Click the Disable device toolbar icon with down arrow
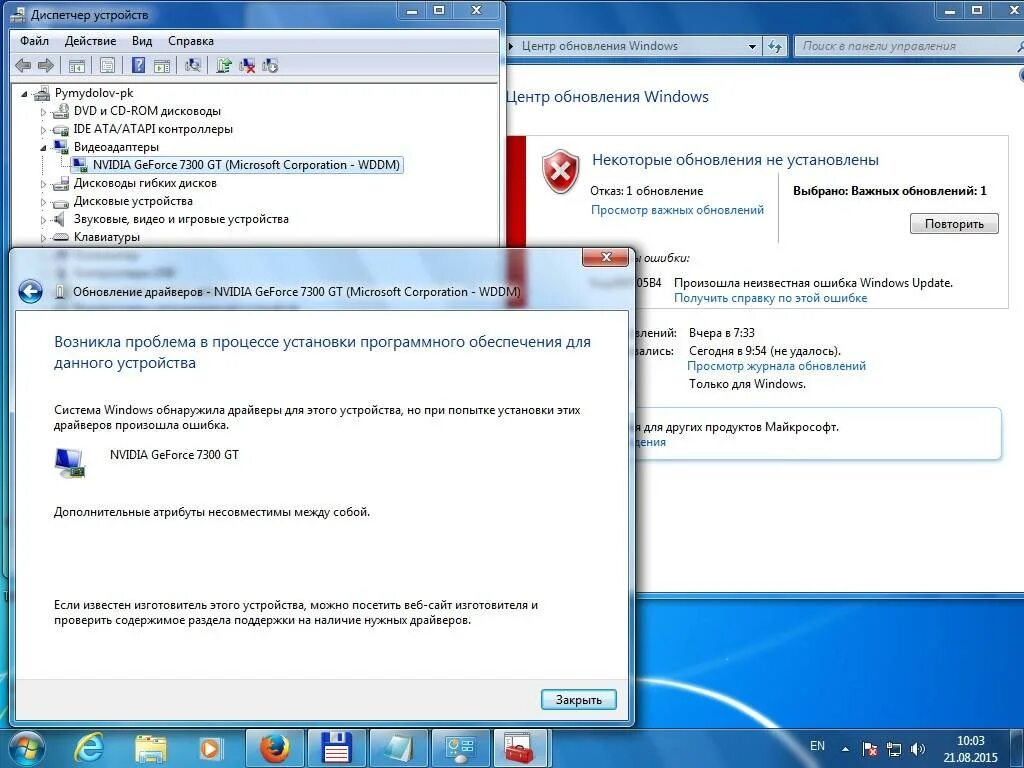 (270, 65)
